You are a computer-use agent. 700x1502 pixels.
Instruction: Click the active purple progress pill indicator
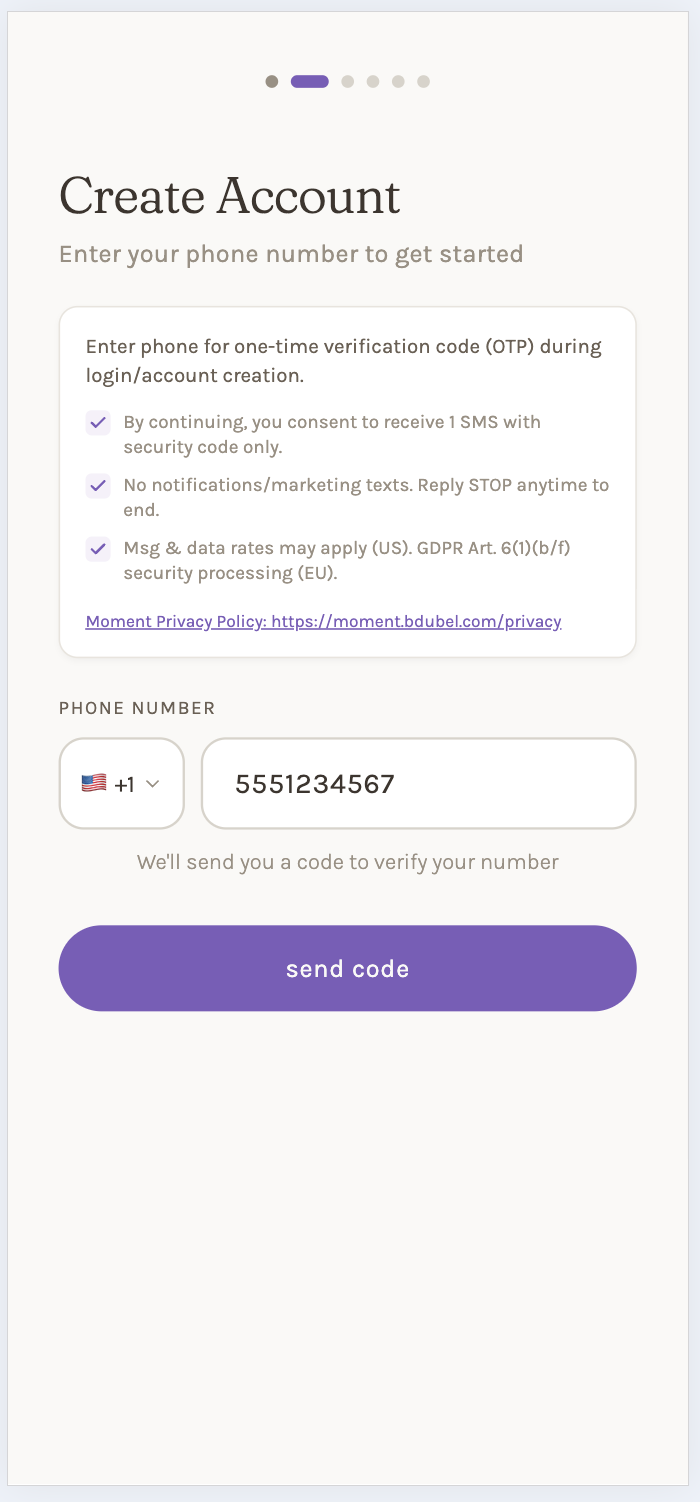[x=310, y=81]
